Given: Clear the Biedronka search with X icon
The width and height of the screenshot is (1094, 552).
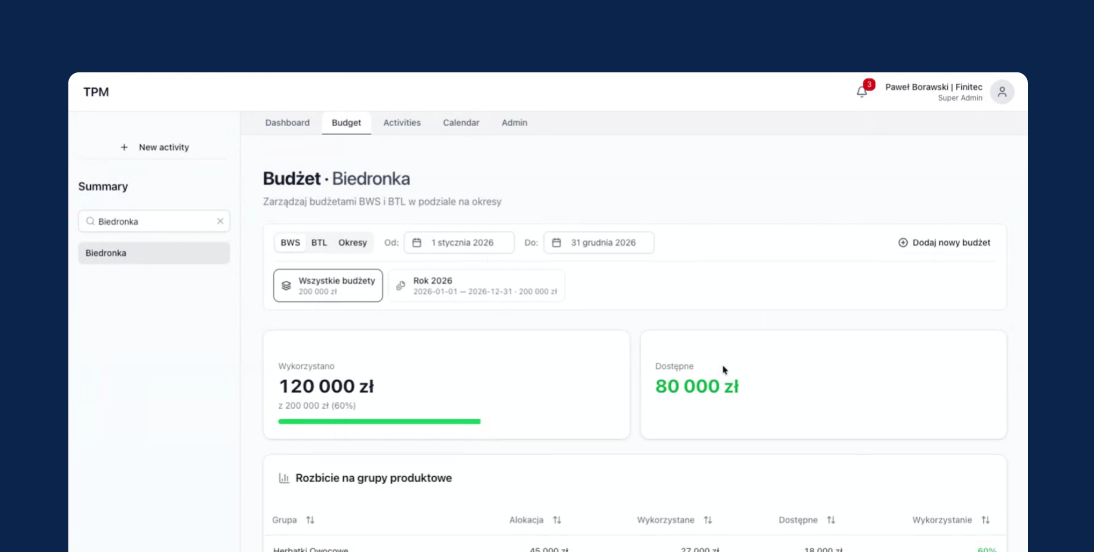Looking at the screenshot, I should click(x=220, y=221).
